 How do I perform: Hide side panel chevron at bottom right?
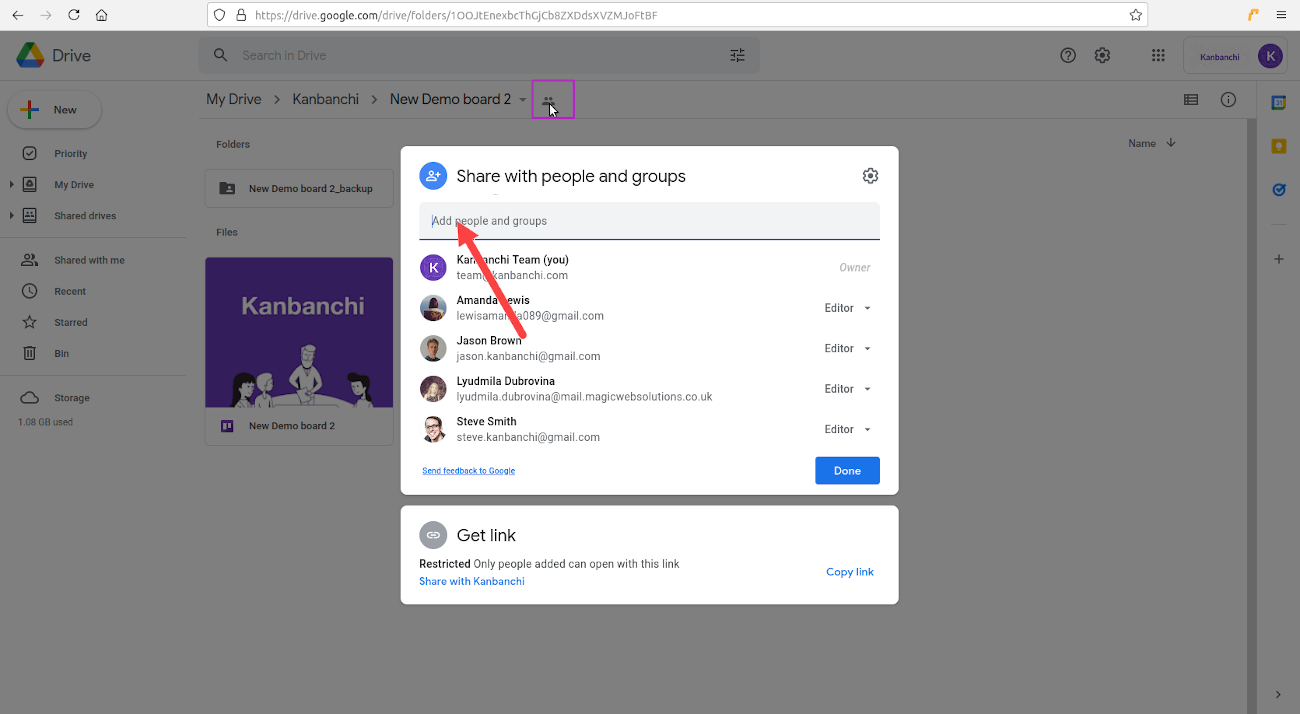point(1278,694)
